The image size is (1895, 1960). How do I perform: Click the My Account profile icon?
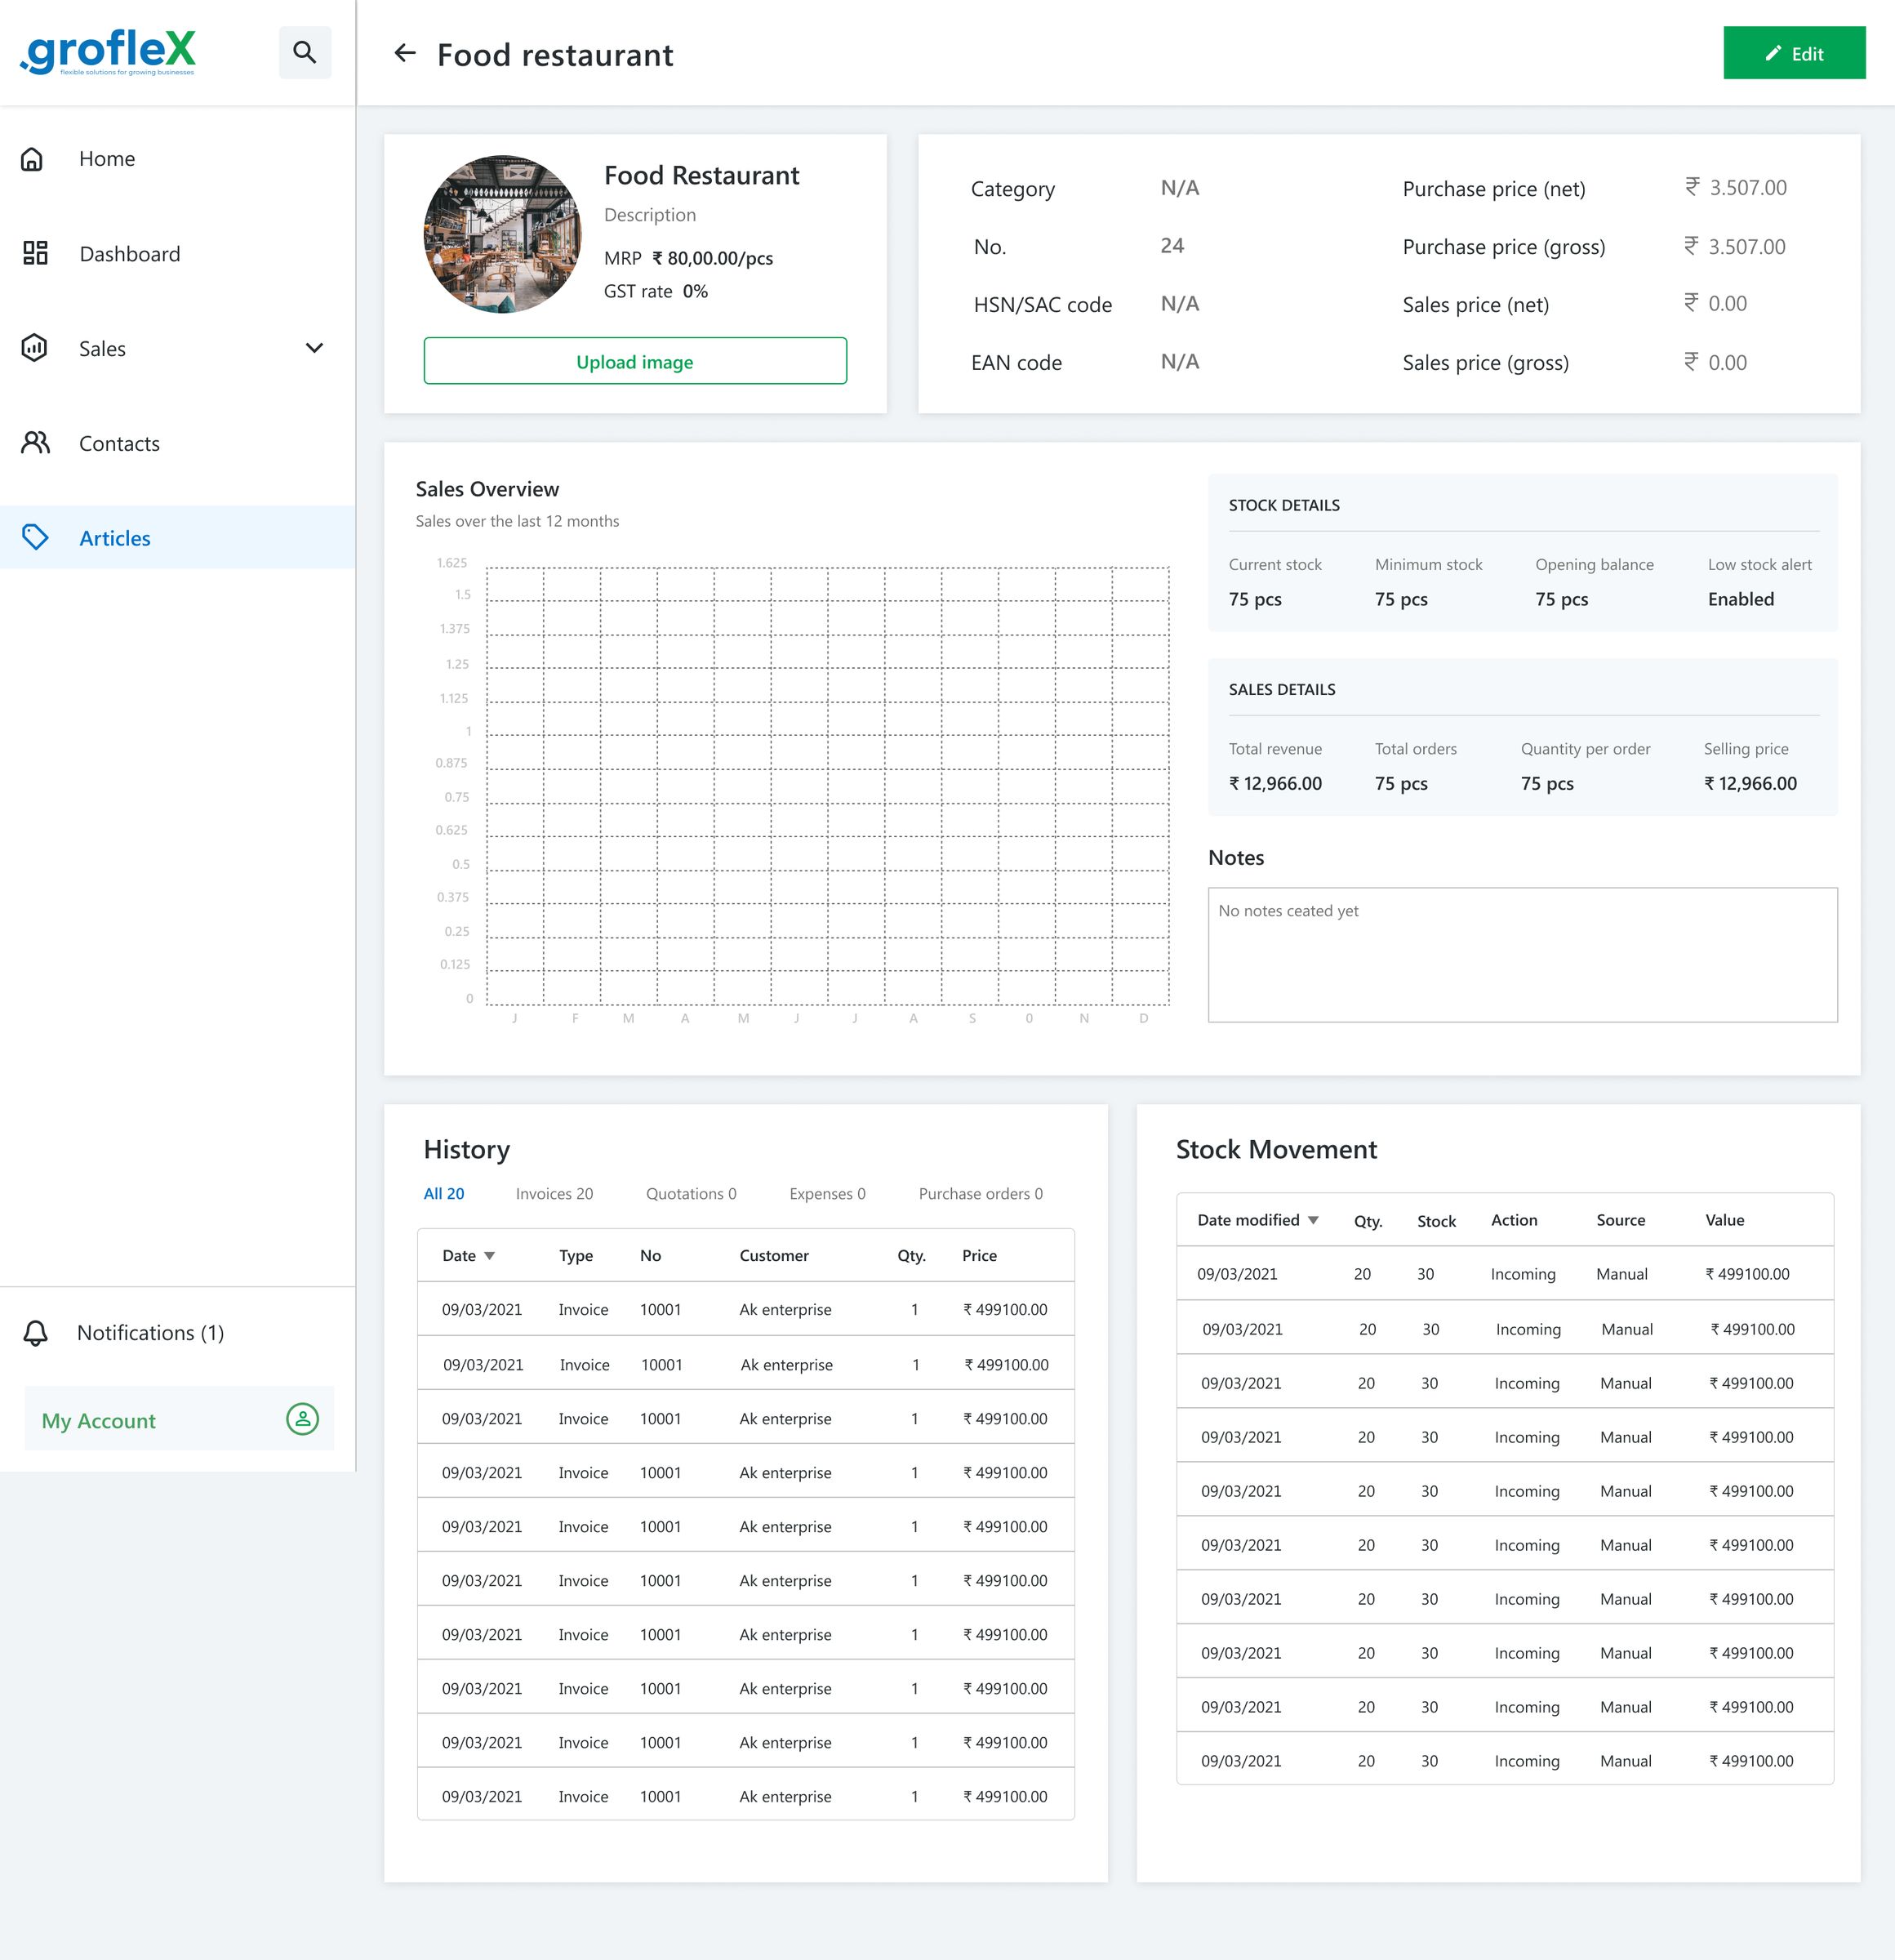click(x=302, y=1419)
